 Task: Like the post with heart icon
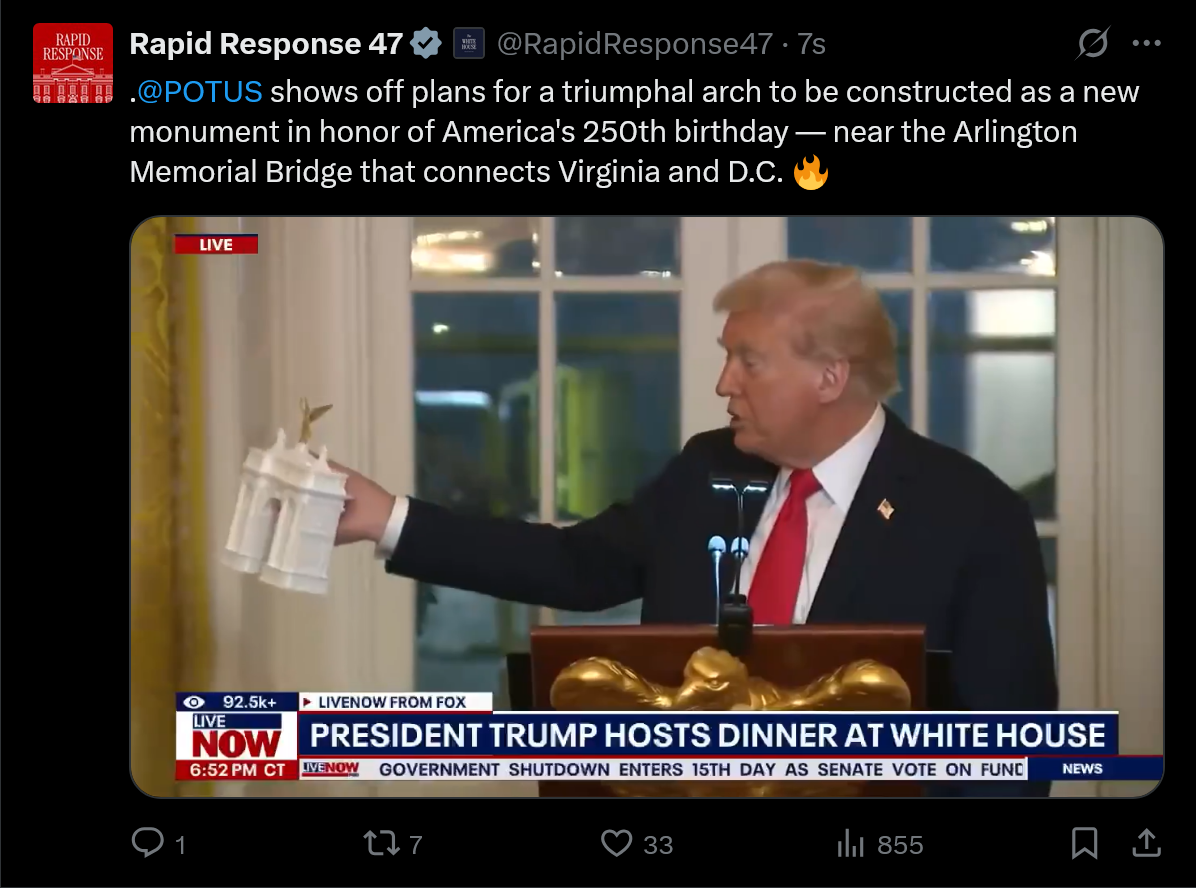[616, 843]
